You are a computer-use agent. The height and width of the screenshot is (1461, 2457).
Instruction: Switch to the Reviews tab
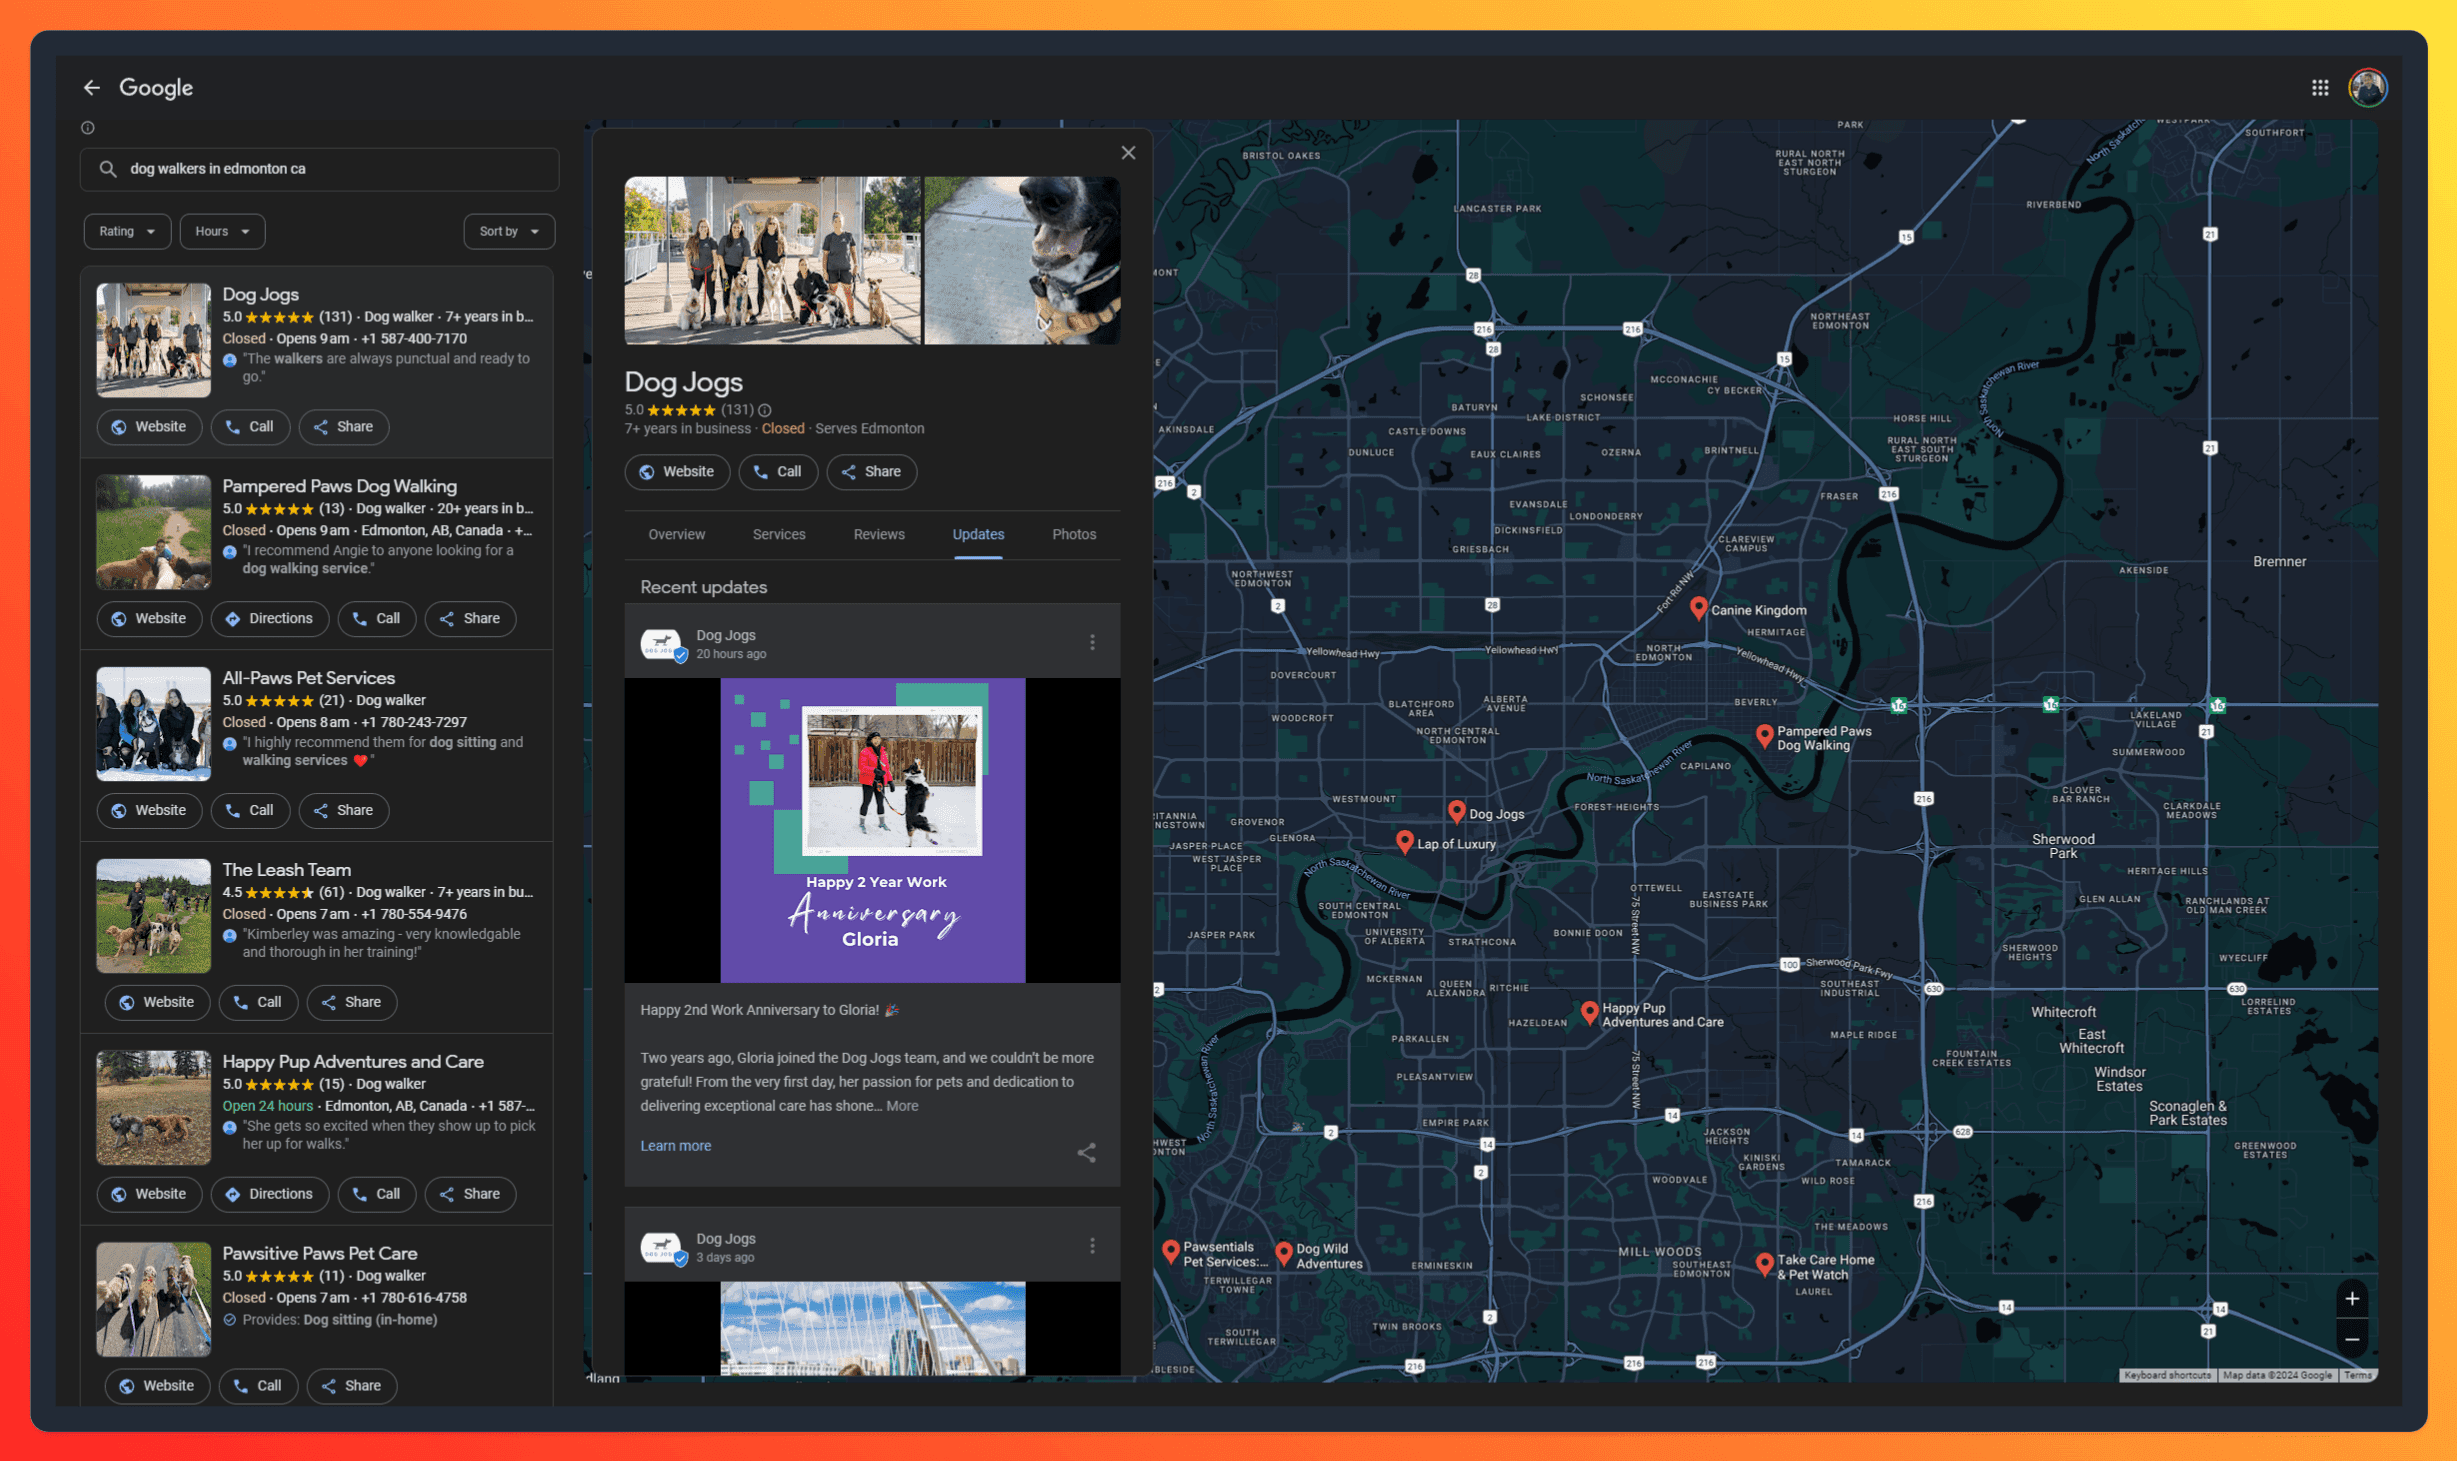click(879, 535)
